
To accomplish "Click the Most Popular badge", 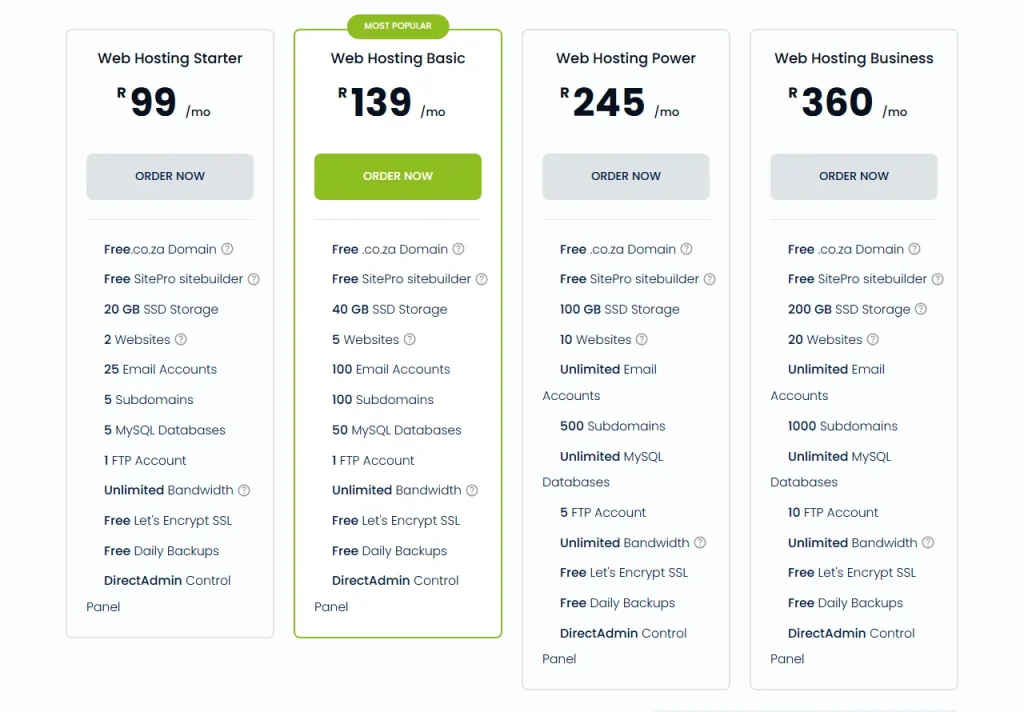I will coord(398,26).
